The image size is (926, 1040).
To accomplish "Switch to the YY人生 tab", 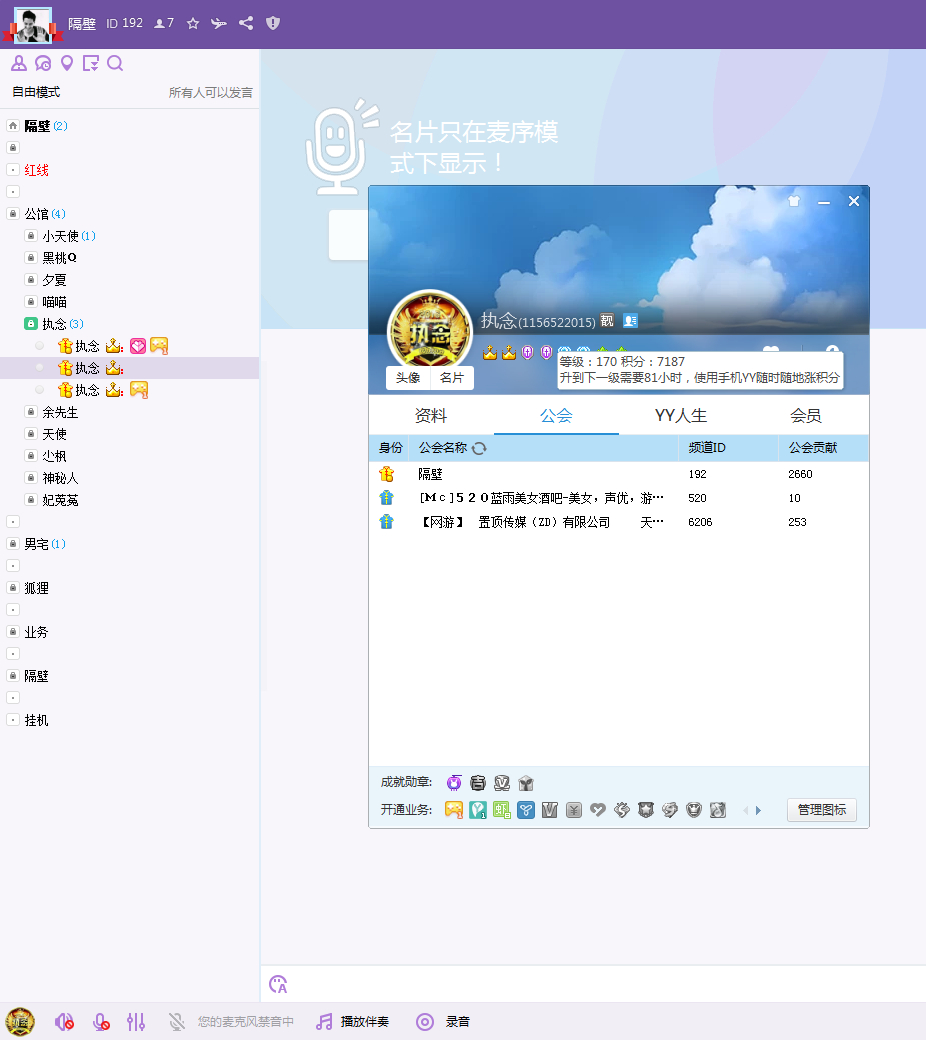I will click(681, 416).
